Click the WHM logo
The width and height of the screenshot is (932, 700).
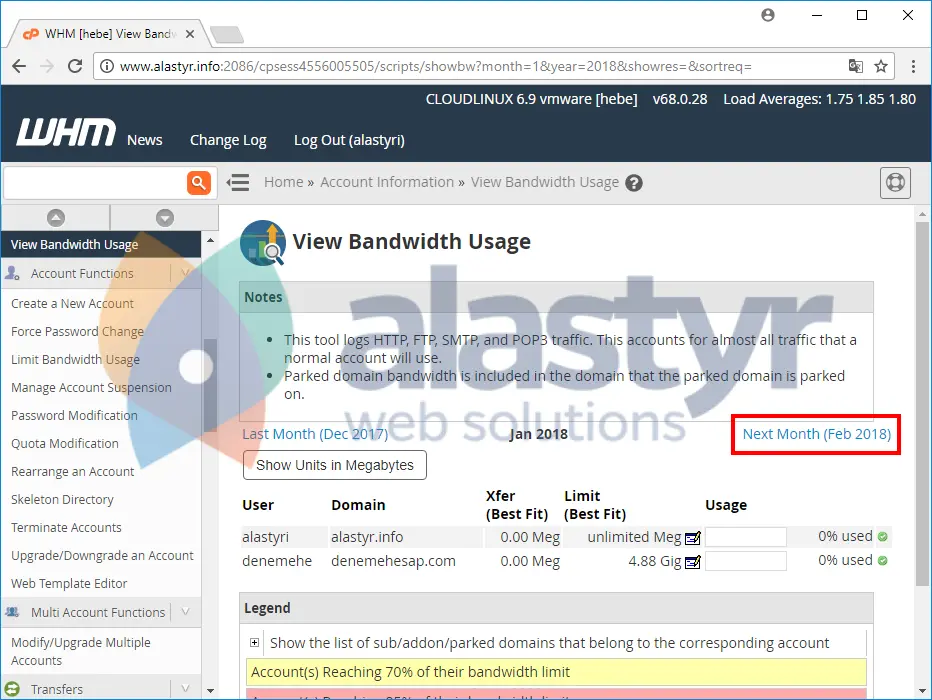coord(65,131)
